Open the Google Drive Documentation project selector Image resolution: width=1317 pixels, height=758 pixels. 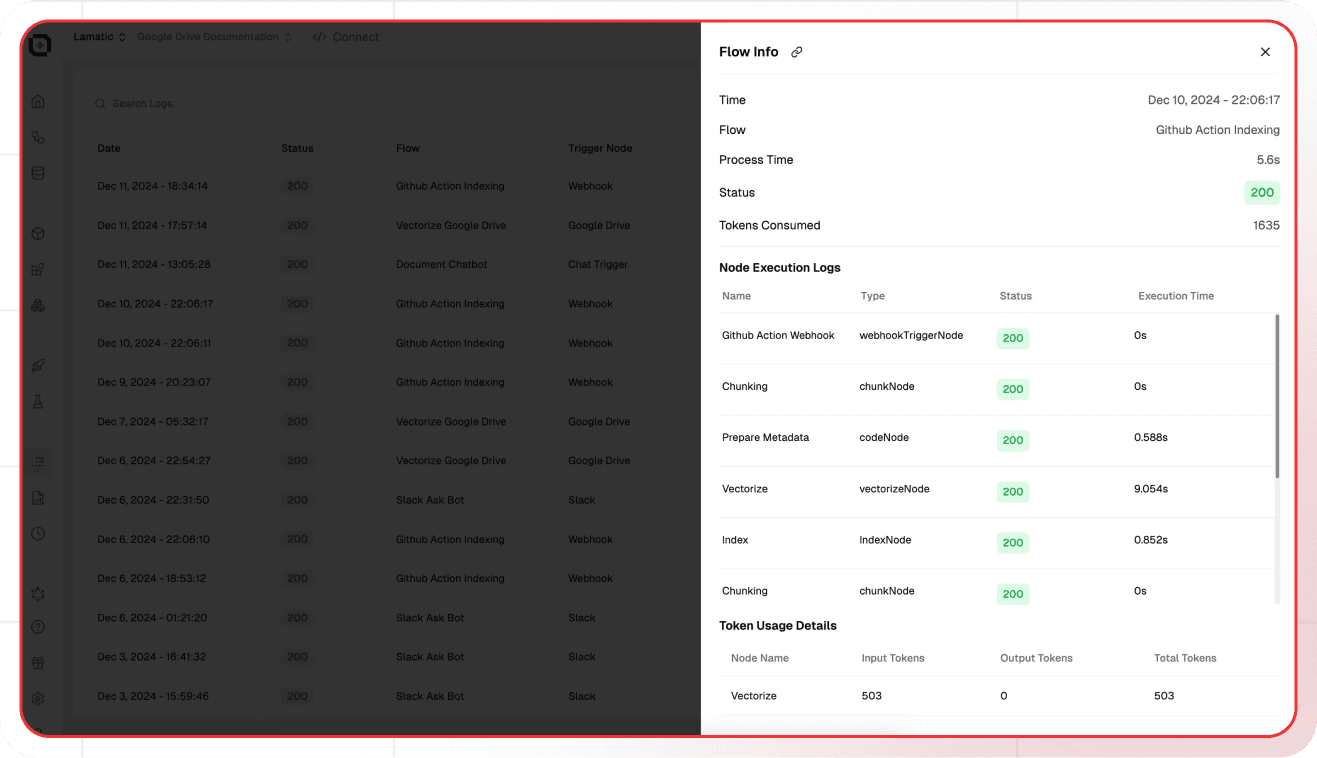click(x=214, y=37)
